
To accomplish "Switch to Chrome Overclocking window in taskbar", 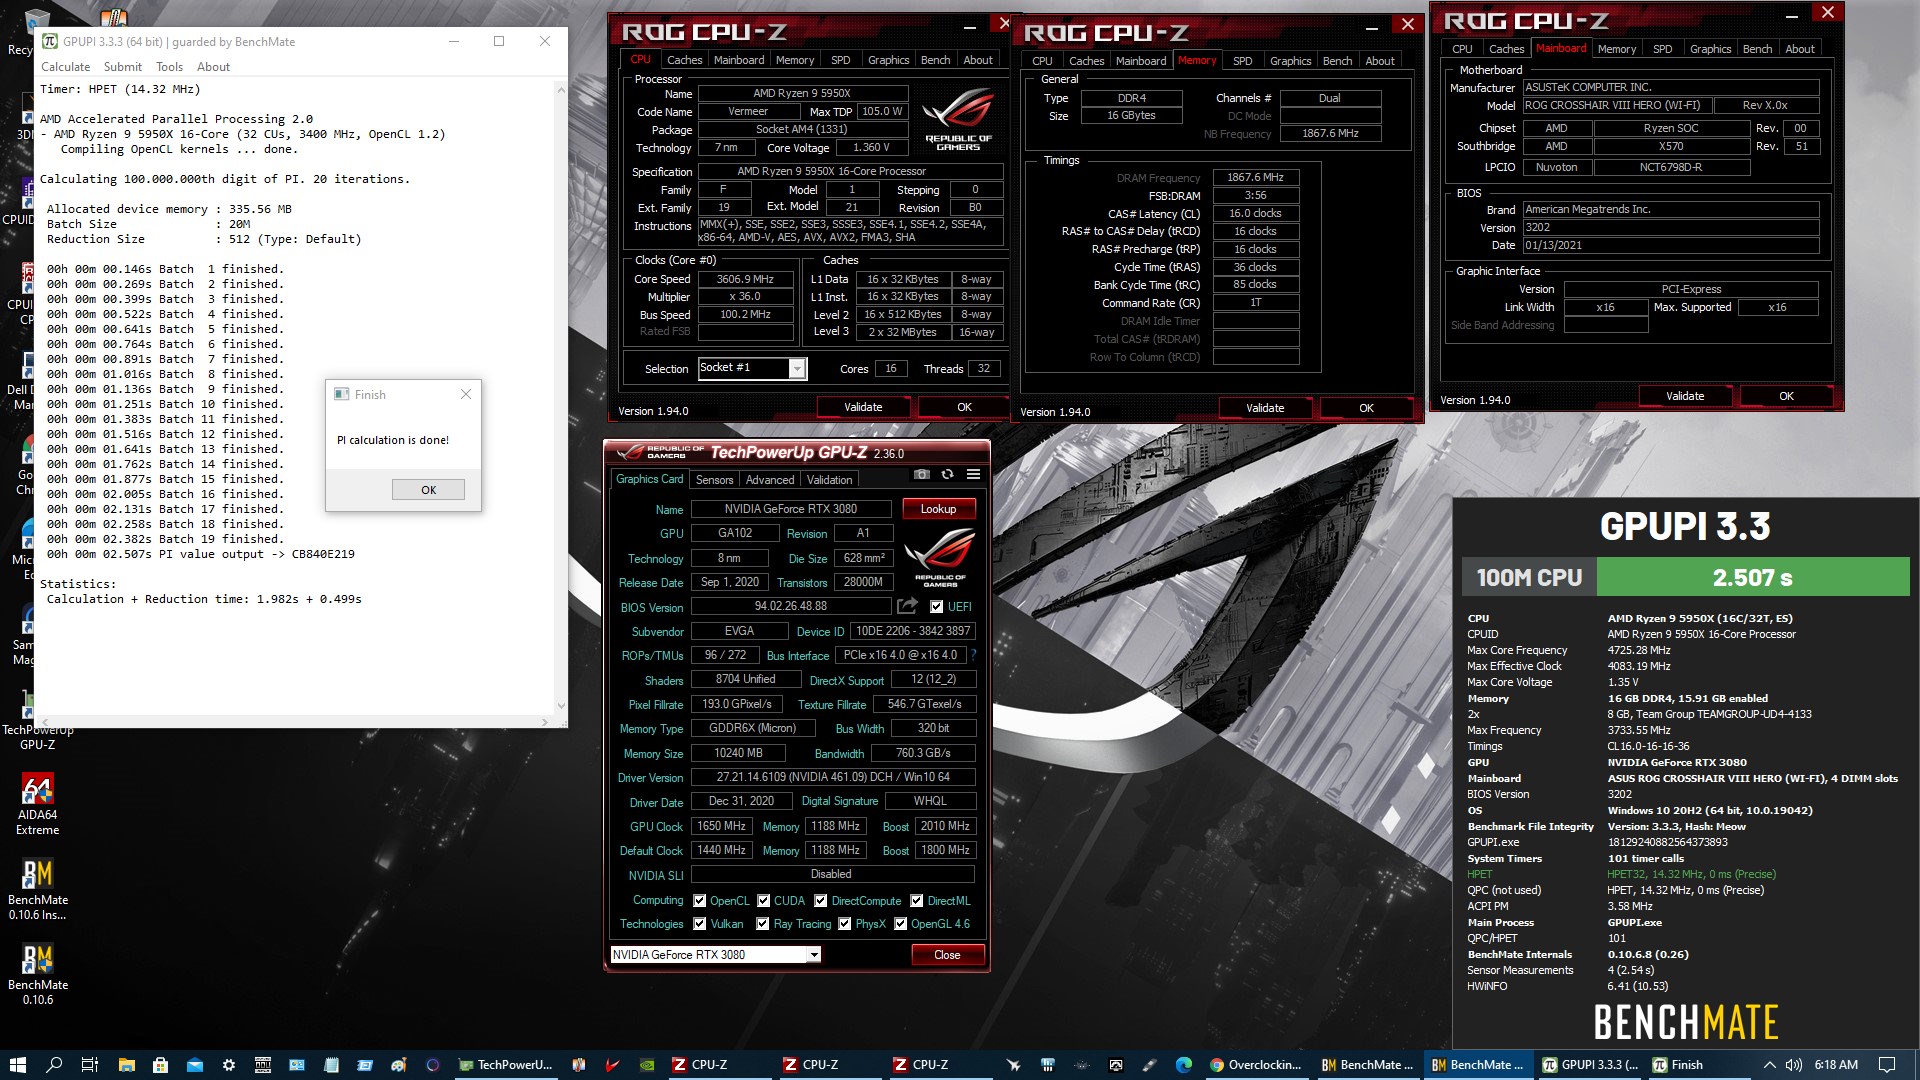I will coord(1256,1065).
